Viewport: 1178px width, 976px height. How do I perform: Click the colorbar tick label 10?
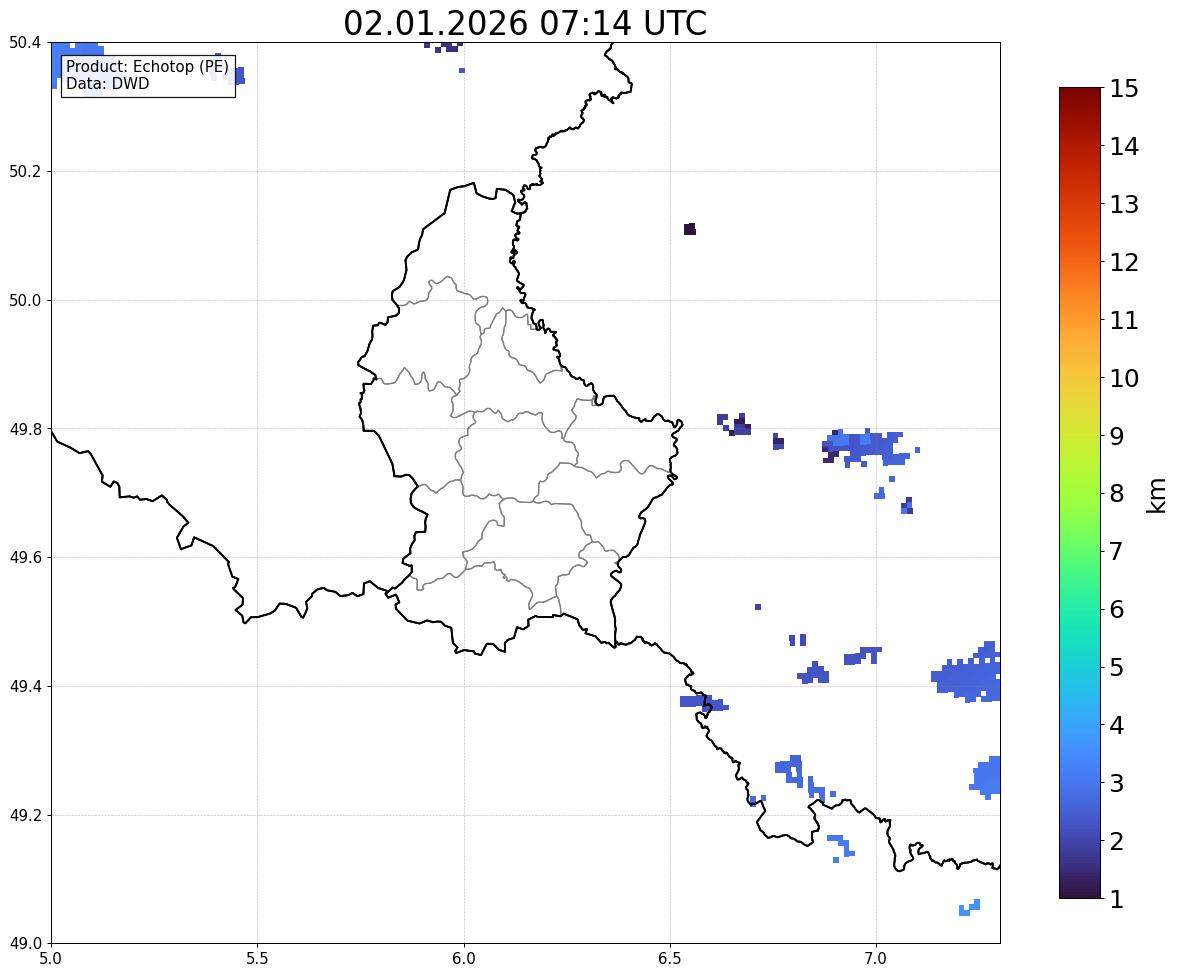(1124, 378)
